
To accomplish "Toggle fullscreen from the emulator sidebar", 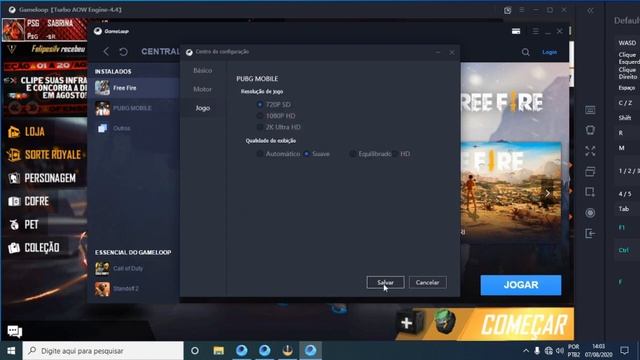I will 590,151.
